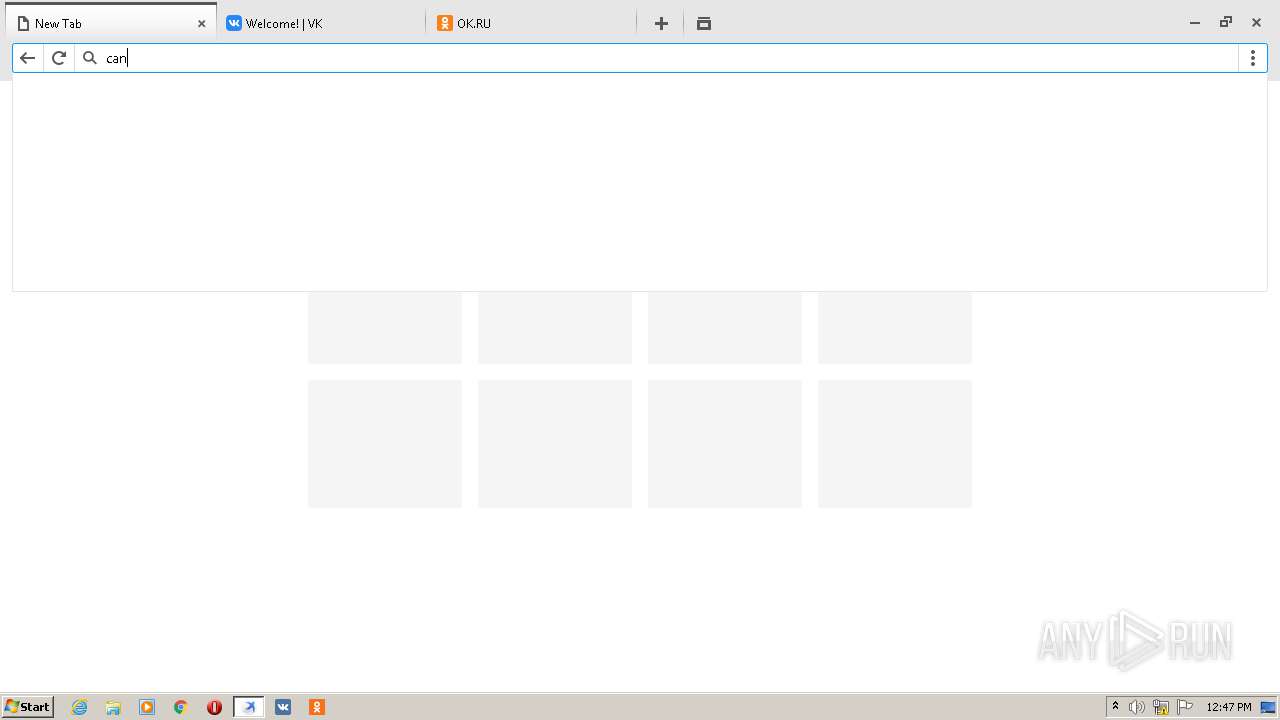1280x720 pixels.
Task: Reload the page with refresh icon
Action: pyautogui.click(x=59, y=58)
